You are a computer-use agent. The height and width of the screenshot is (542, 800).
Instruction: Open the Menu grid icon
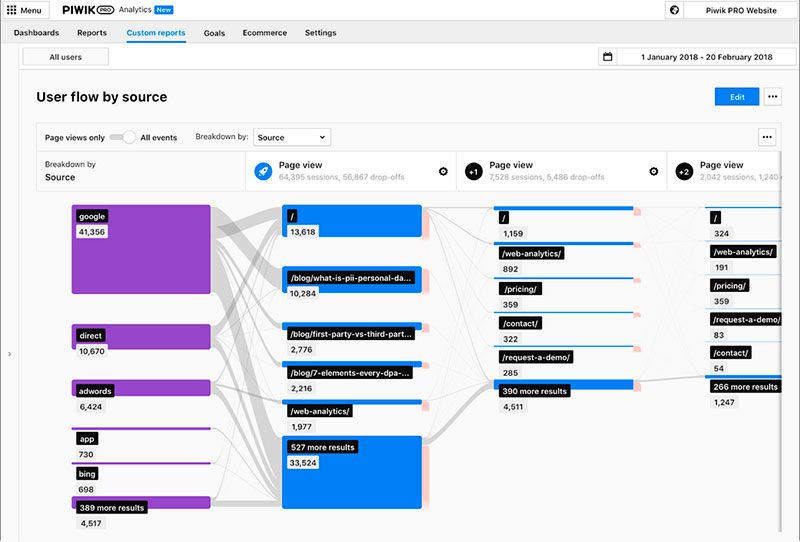pyautogui.click(x=11, y=10)
